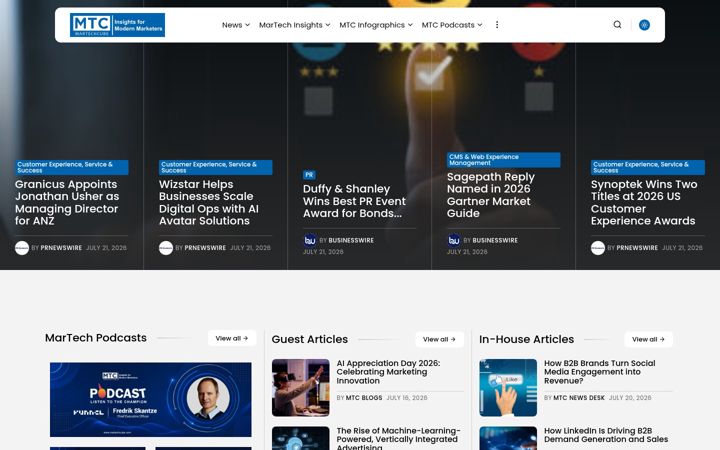Read How LinkedIn Is Driving B2B Demand article

[606, 435]
